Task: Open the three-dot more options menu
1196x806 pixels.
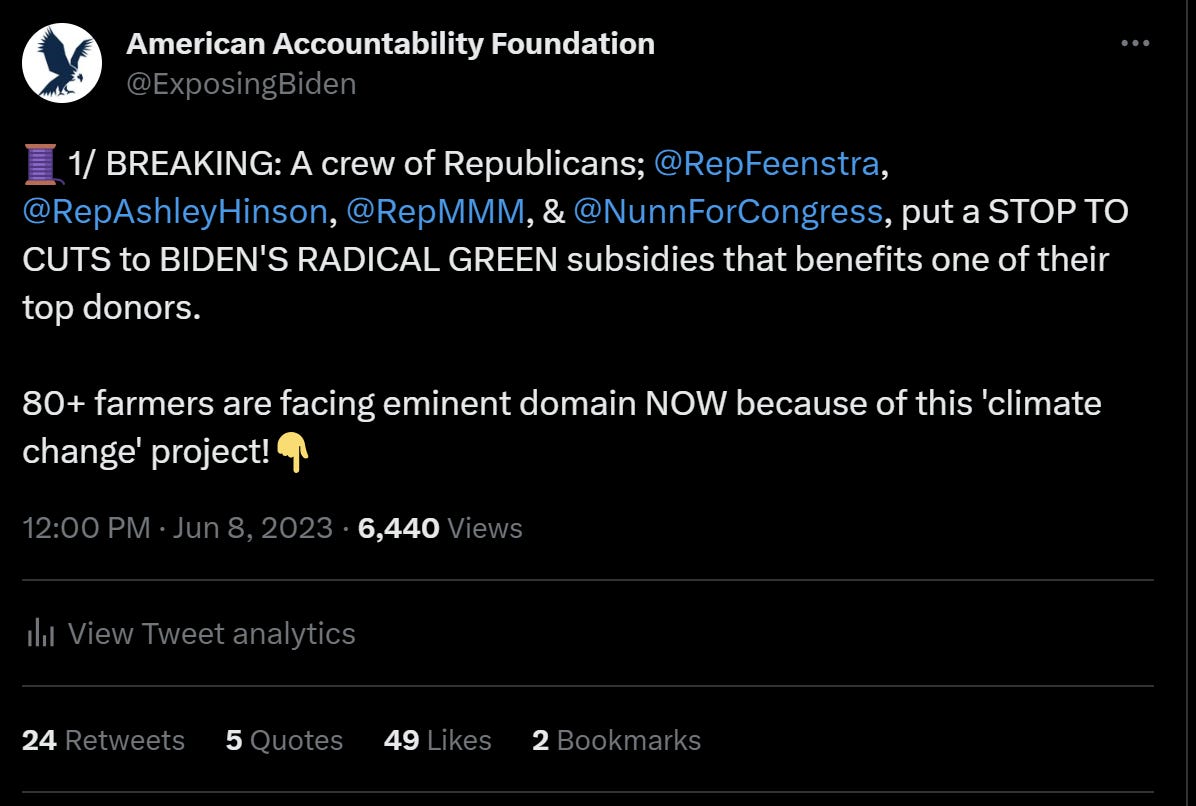Action: (1135, 44)
